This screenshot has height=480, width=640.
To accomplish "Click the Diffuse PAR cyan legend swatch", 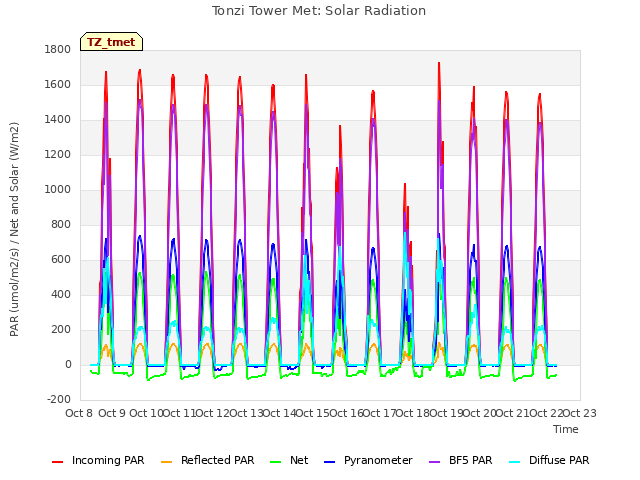I will tap(515, 462).
